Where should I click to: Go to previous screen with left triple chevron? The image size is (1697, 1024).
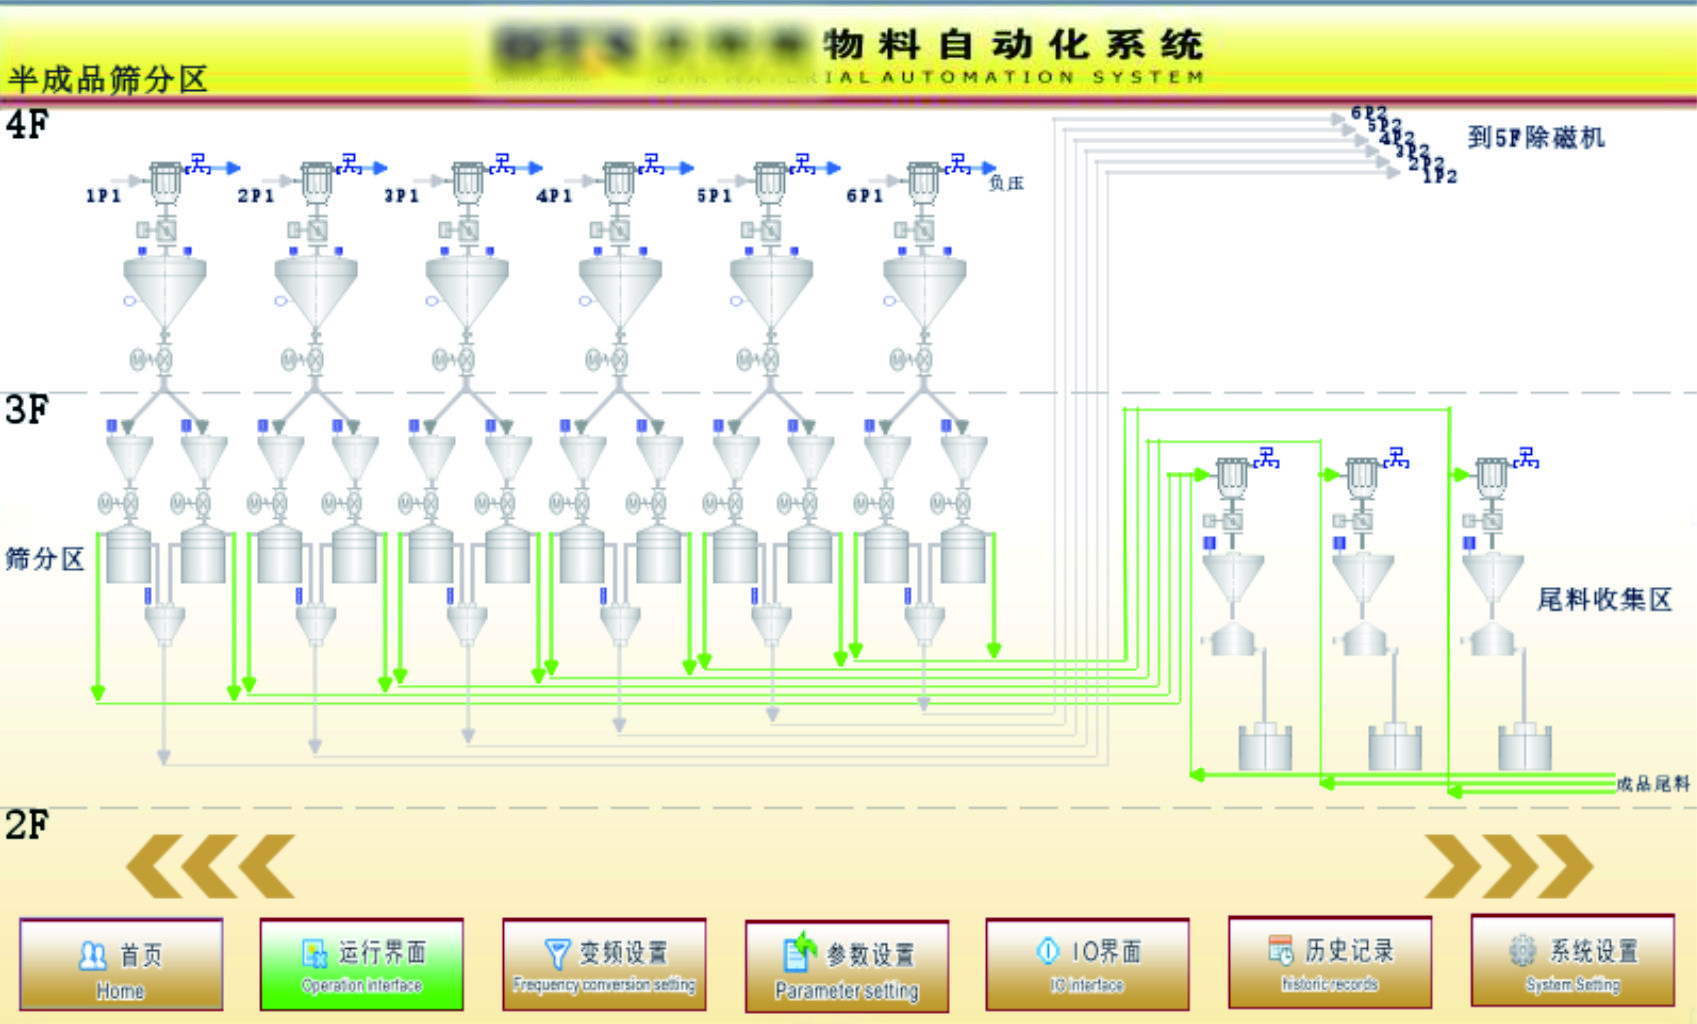(x=211, y=866)
